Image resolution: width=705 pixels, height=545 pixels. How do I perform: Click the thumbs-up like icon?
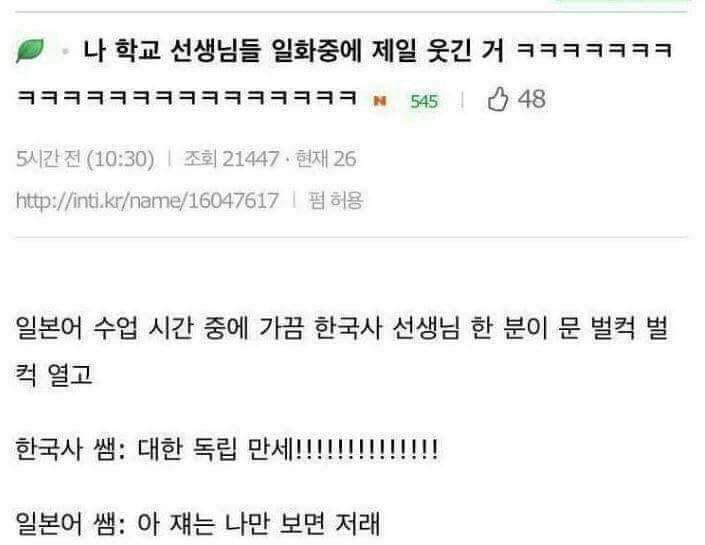pyautogui.click(x=498, y=99)
